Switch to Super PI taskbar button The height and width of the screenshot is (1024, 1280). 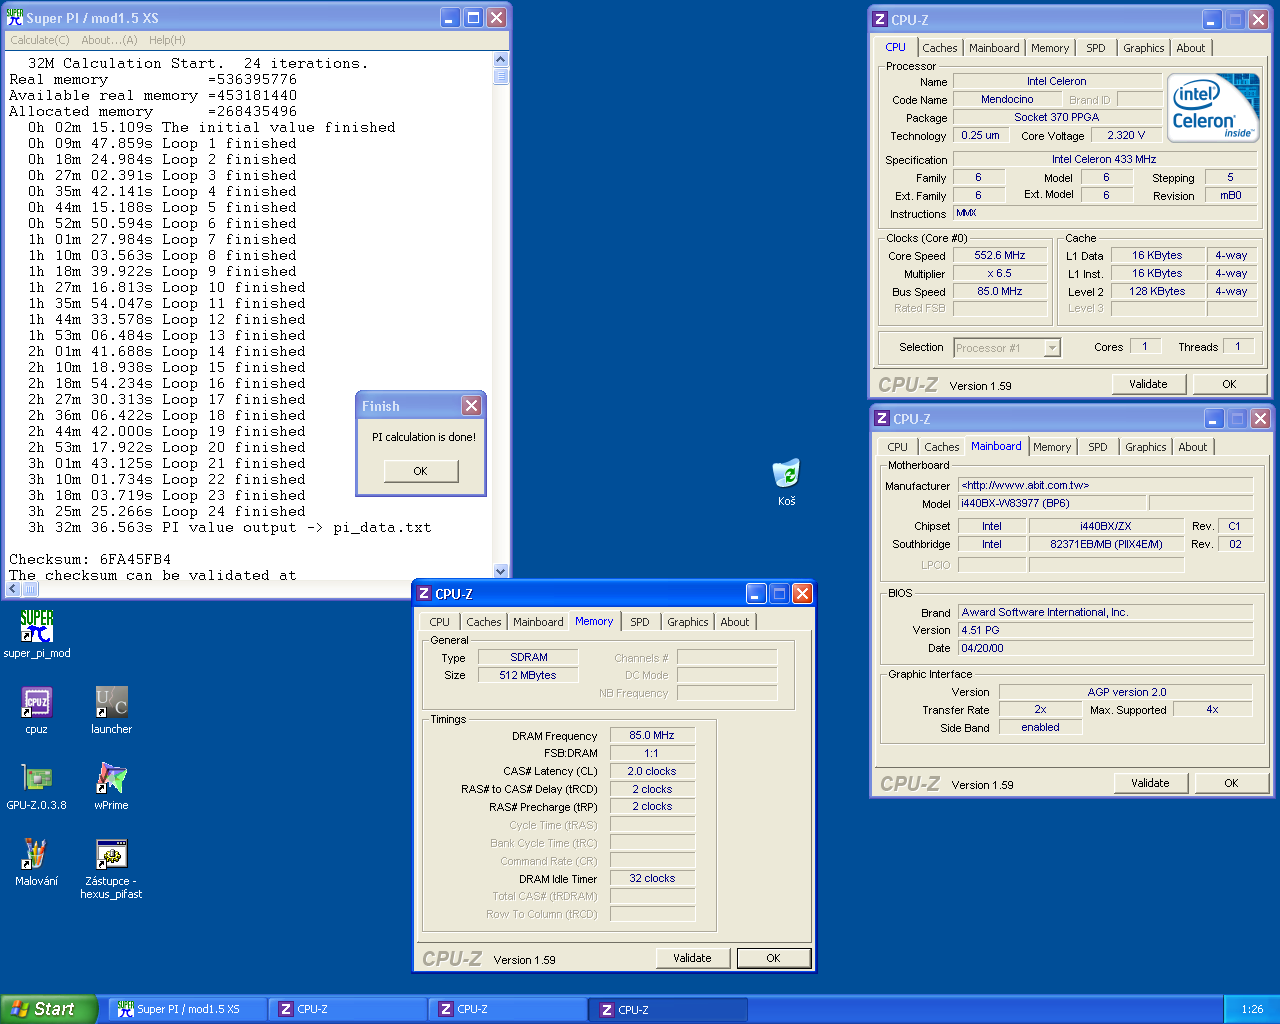(x=188, y=1010)
